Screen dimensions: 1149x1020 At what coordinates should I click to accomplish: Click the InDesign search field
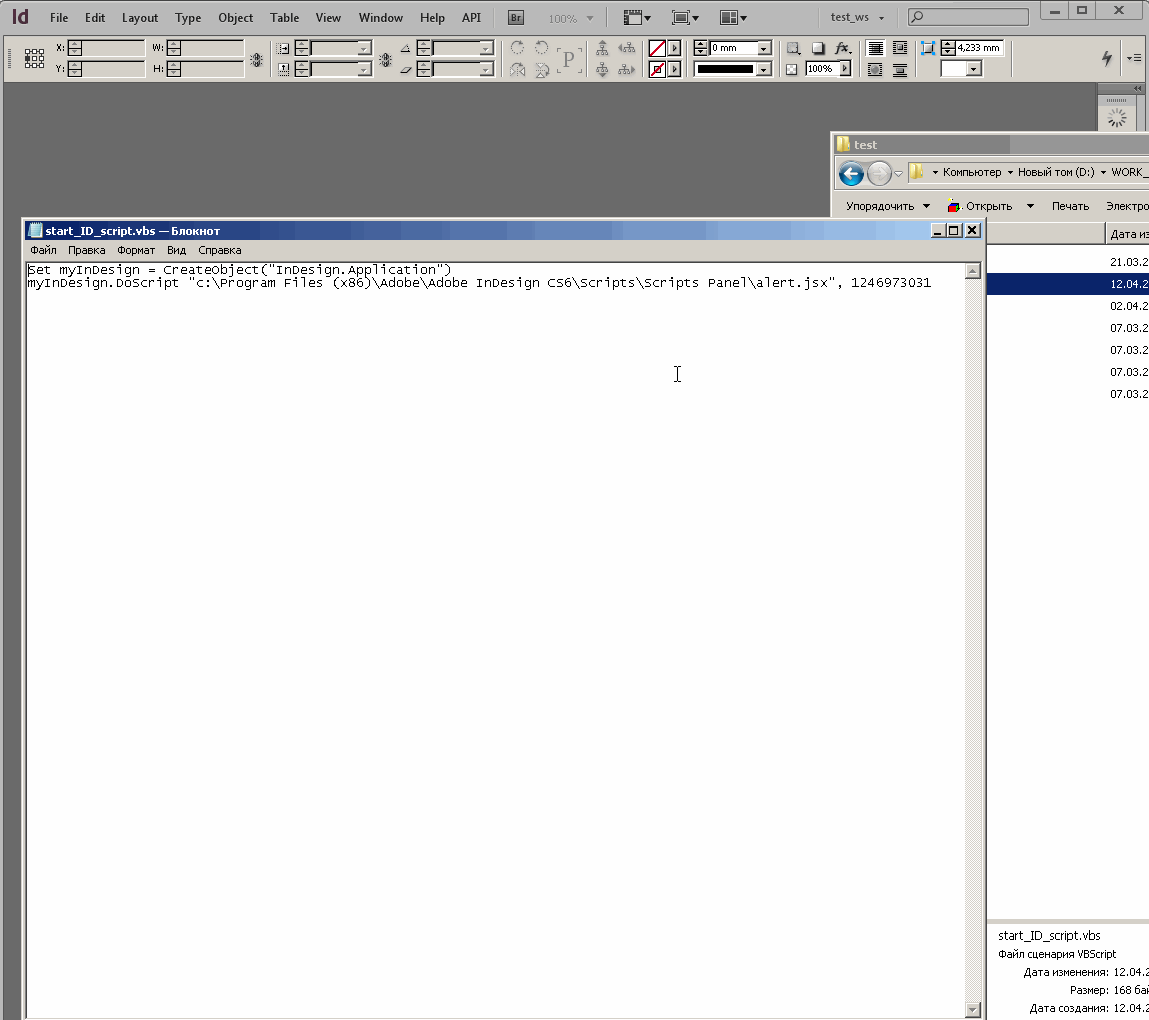[x=968, y=16]
